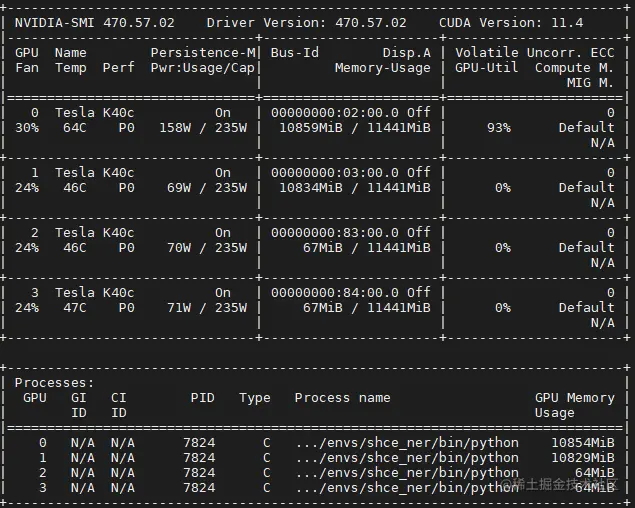Viewport: 635px width, 508px height.
Task: Click the NVIDIA-SMI 470.57.02 header text
Action: click(x=95, y=23)
